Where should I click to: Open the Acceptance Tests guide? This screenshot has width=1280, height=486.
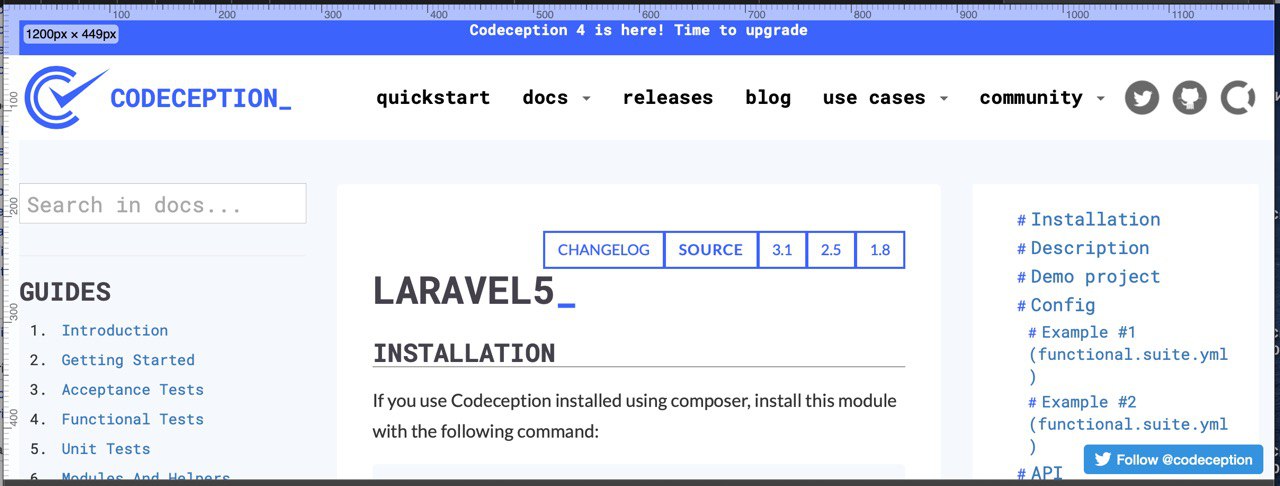[133, 390]
